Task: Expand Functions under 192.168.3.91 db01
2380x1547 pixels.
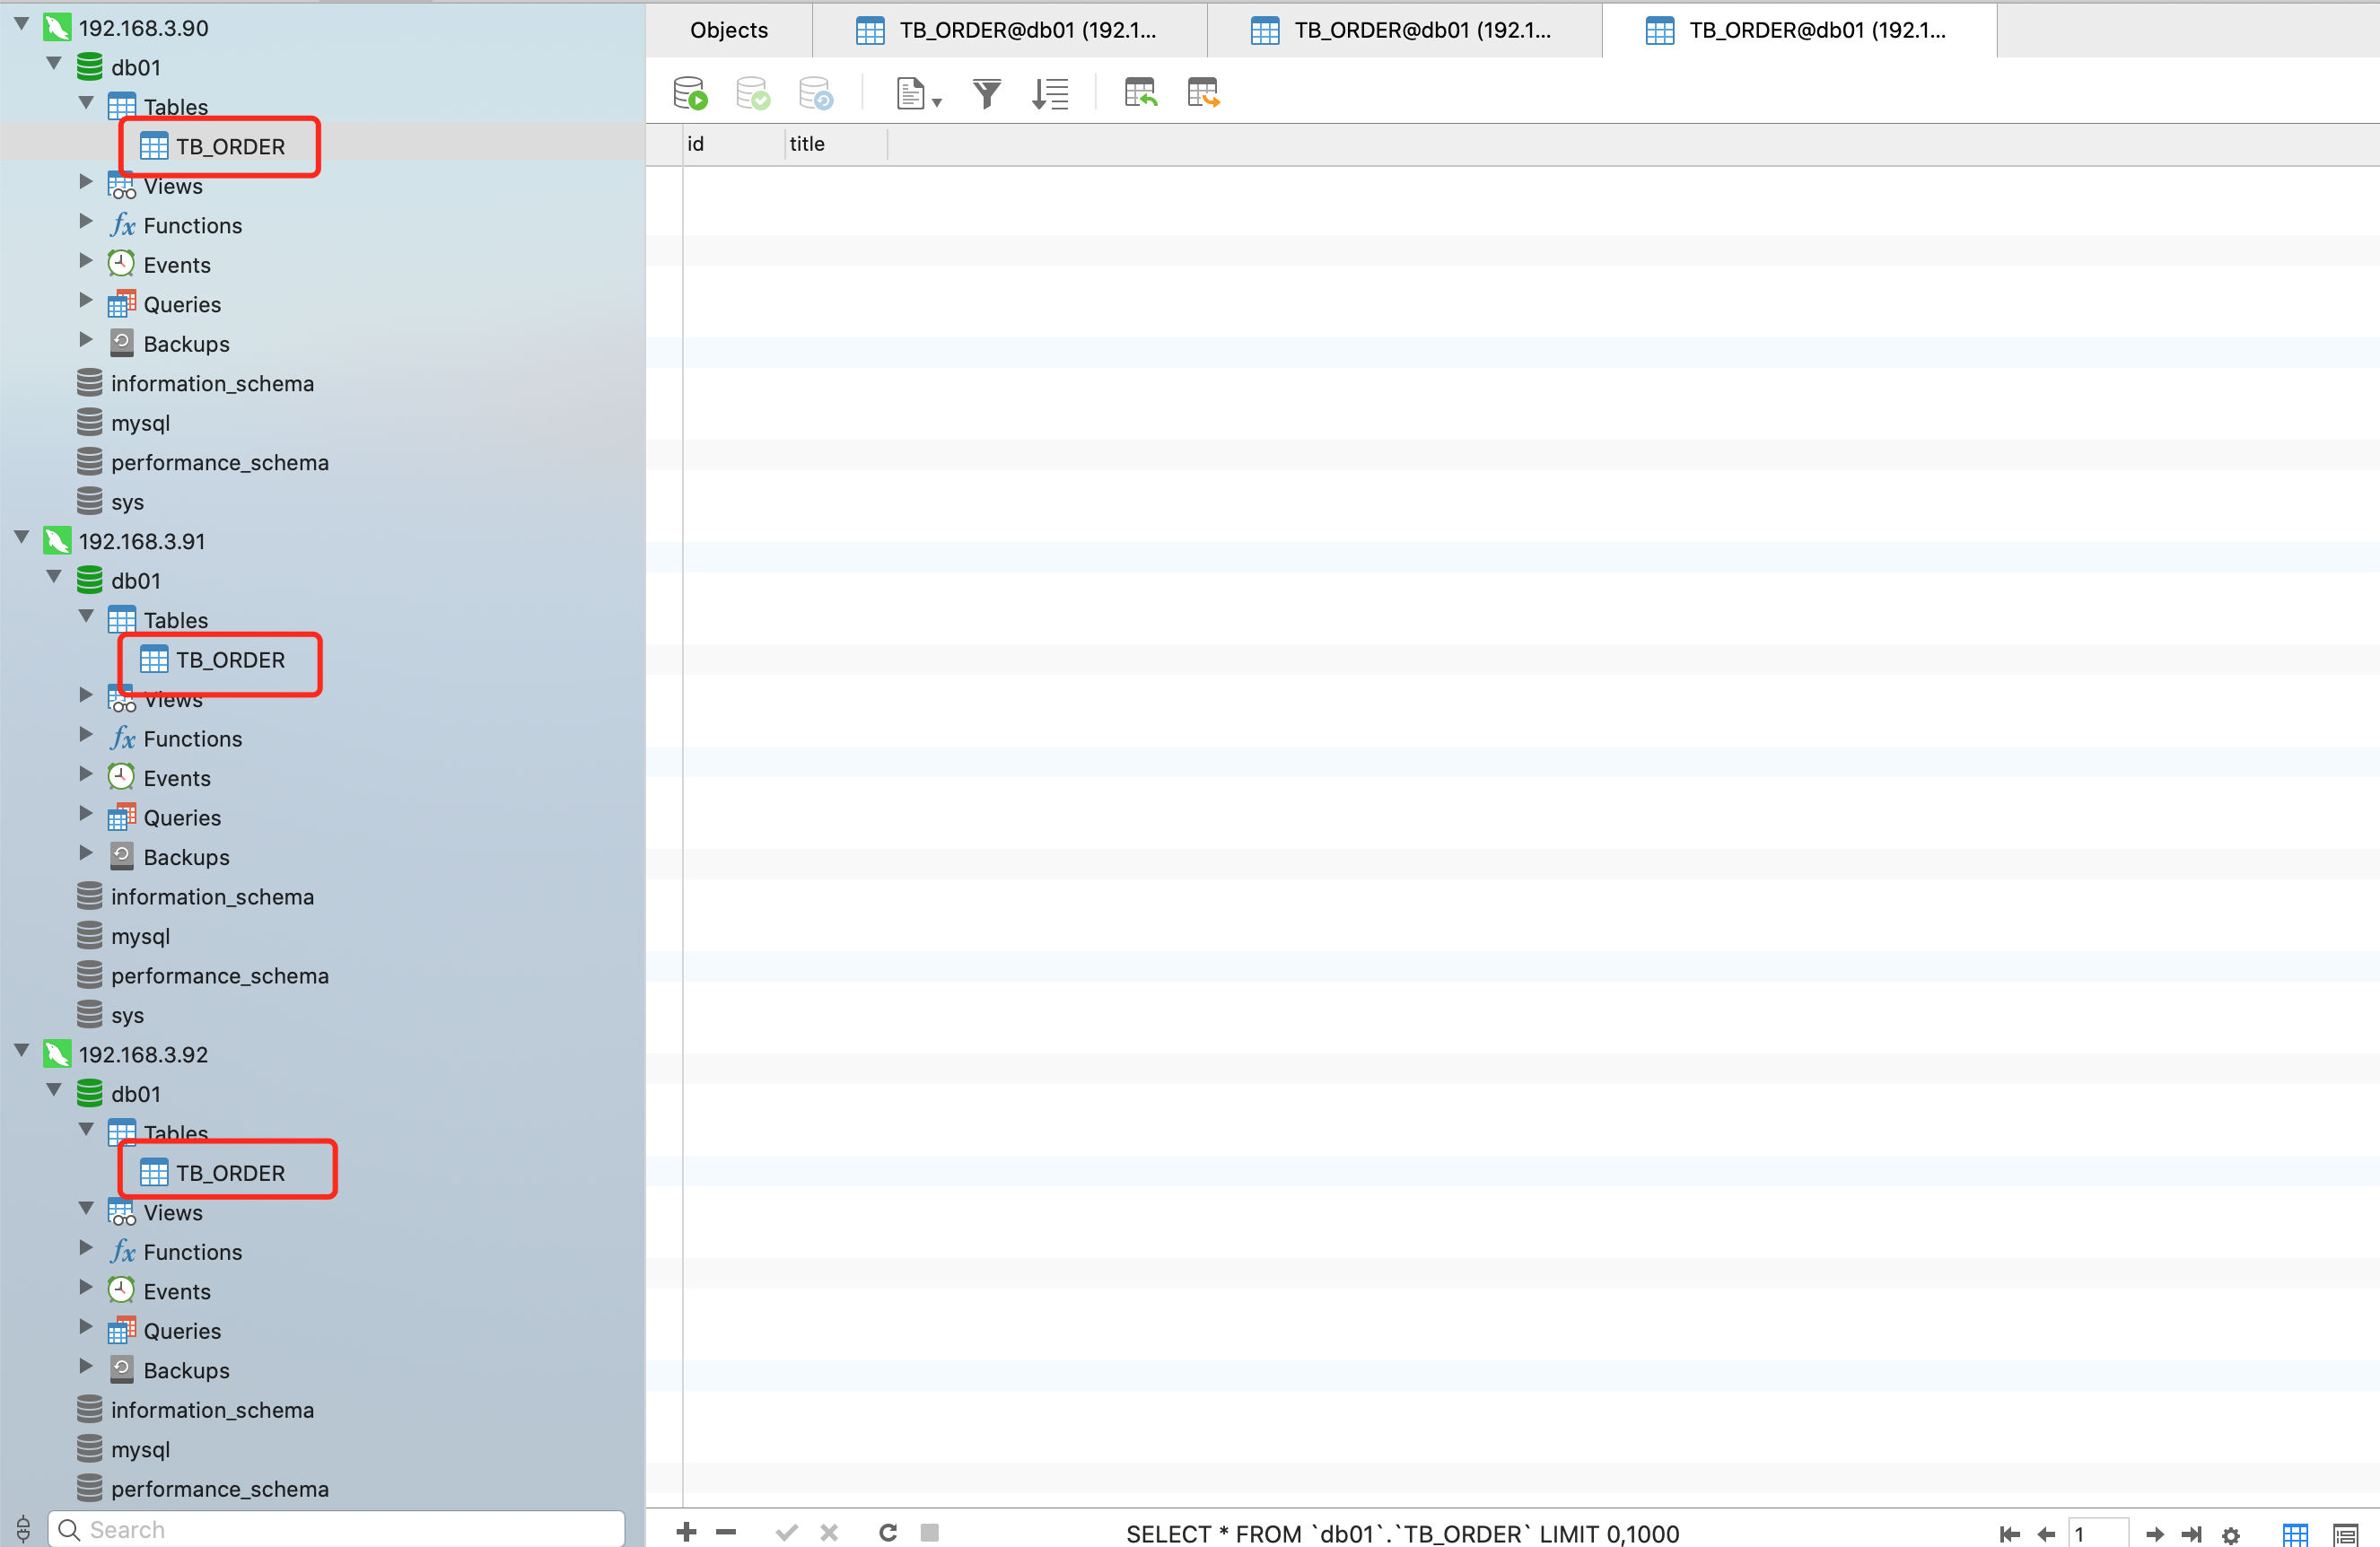Action: [86, 735]
